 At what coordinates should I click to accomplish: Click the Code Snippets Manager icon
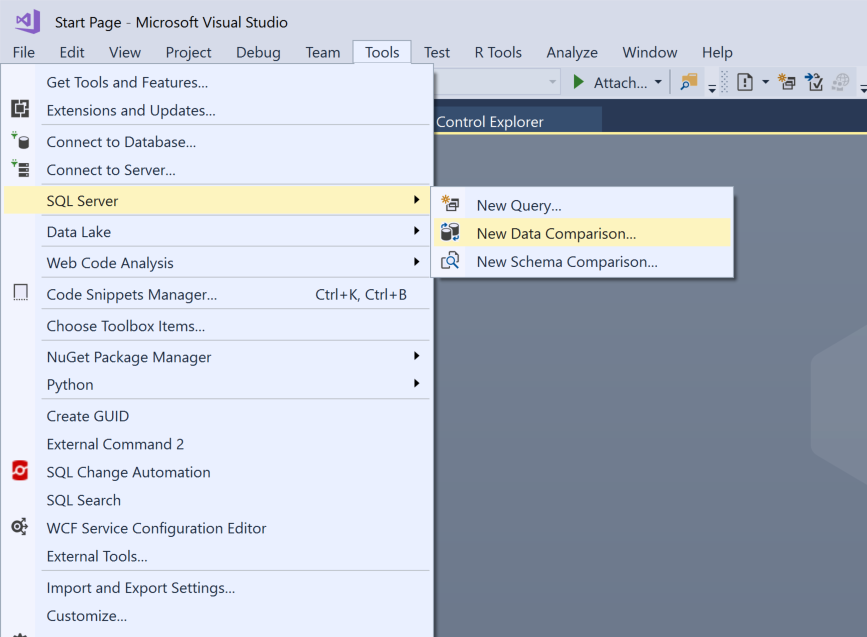[20, 293]
